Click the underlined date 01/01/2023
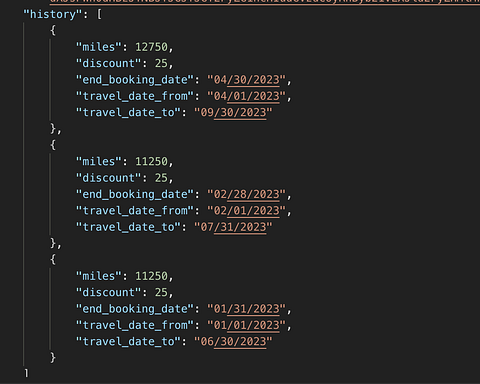 pos(247,326)
